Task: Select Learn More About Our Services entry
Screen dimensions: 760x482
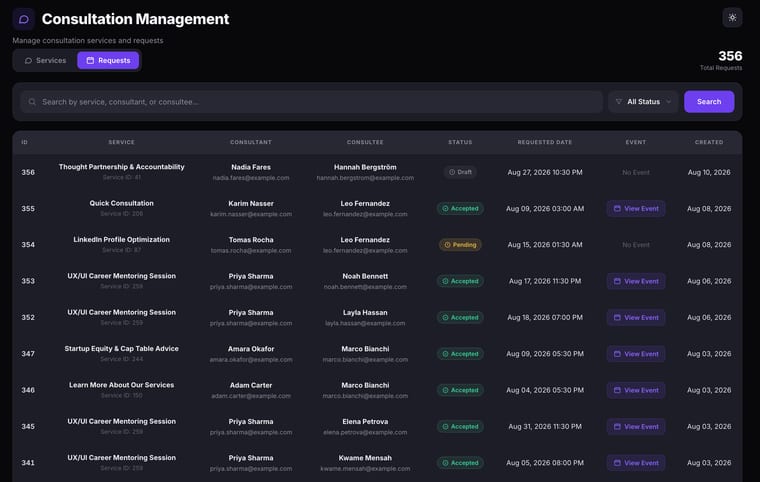Action: click(121, 385)
